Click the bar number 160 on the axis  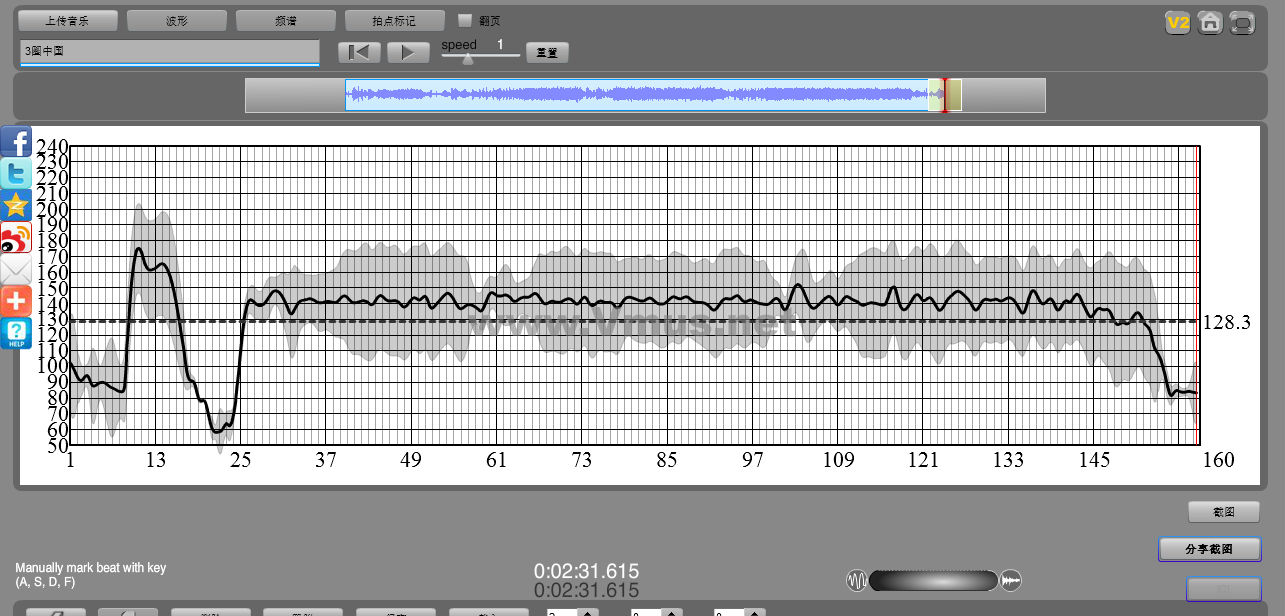click(1218, 460)
